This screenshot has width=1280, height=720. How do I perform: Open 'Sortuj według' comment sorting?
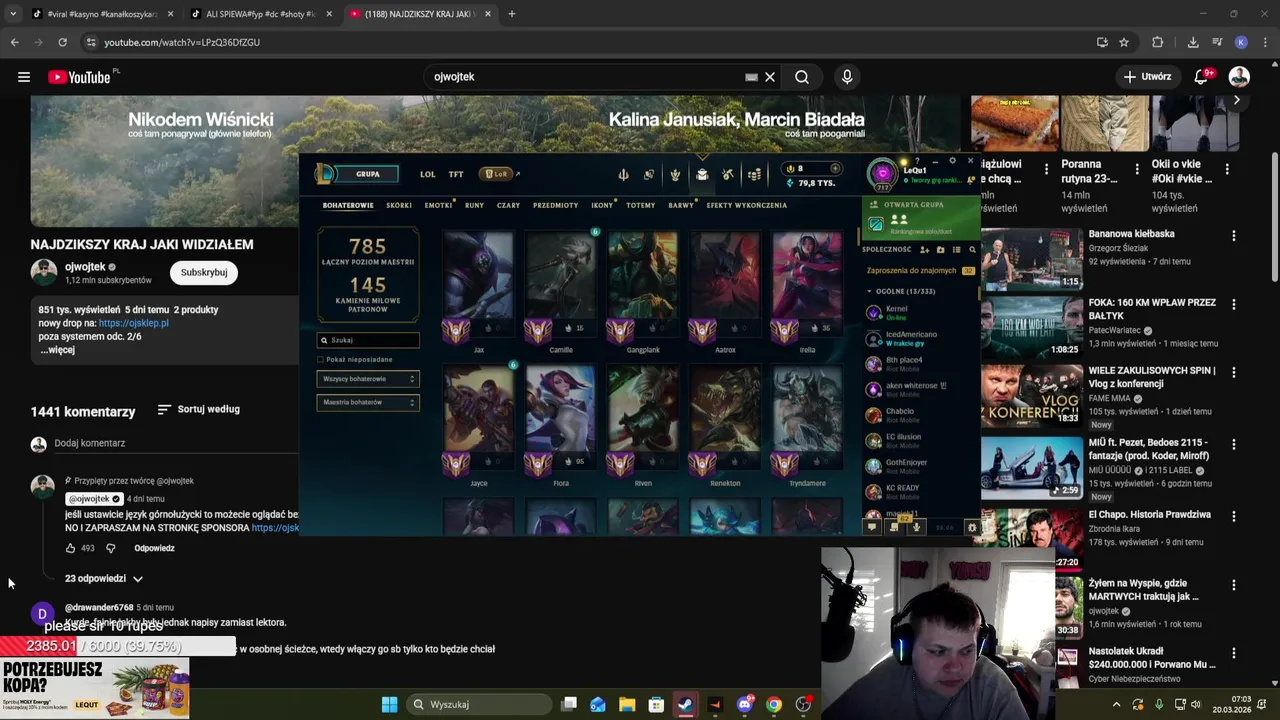(199, 409)
